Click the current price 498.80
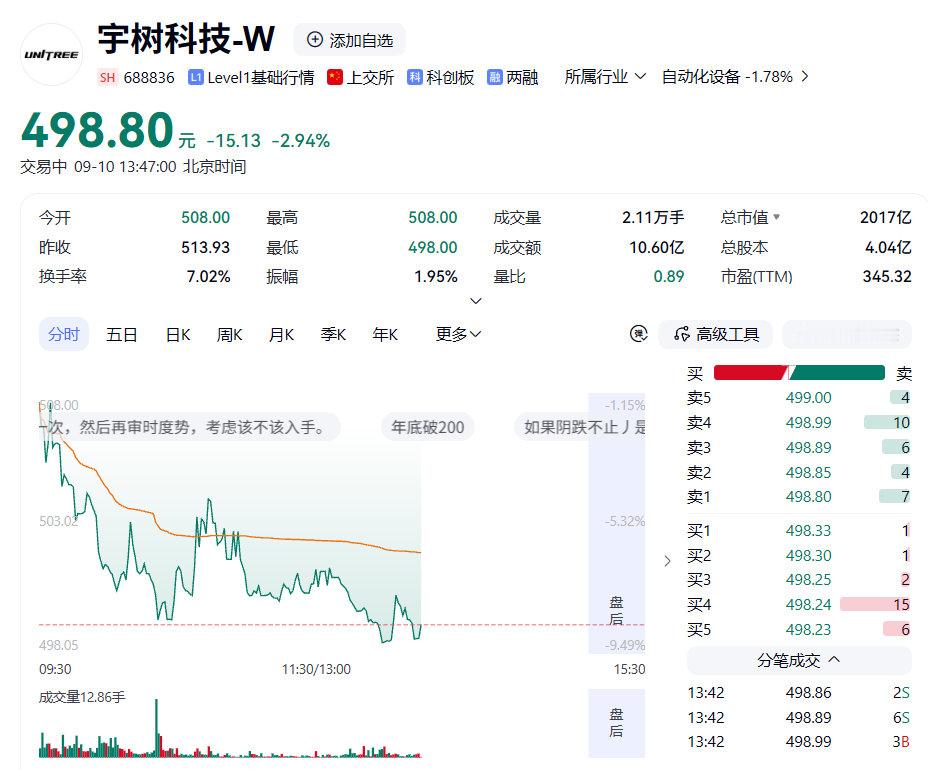The image size is (928, 770). 98,130
